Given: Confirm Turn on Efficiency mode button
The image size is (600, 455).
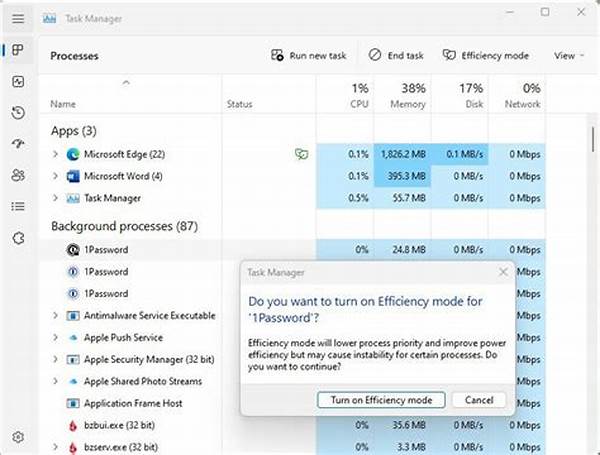Looking at the screenshot, I should (x=381, y=400).
